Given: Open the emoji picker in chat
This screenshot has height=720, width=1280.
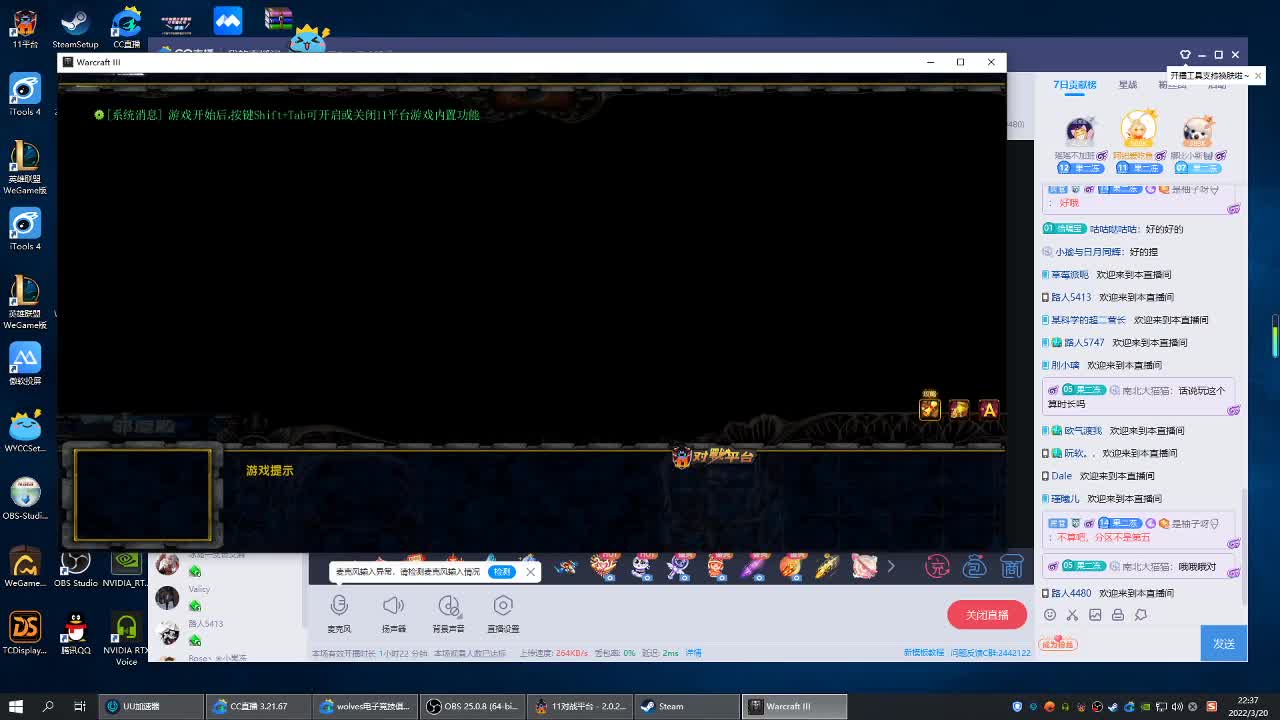Looking at the screenshot, I should click(1050, 615).
